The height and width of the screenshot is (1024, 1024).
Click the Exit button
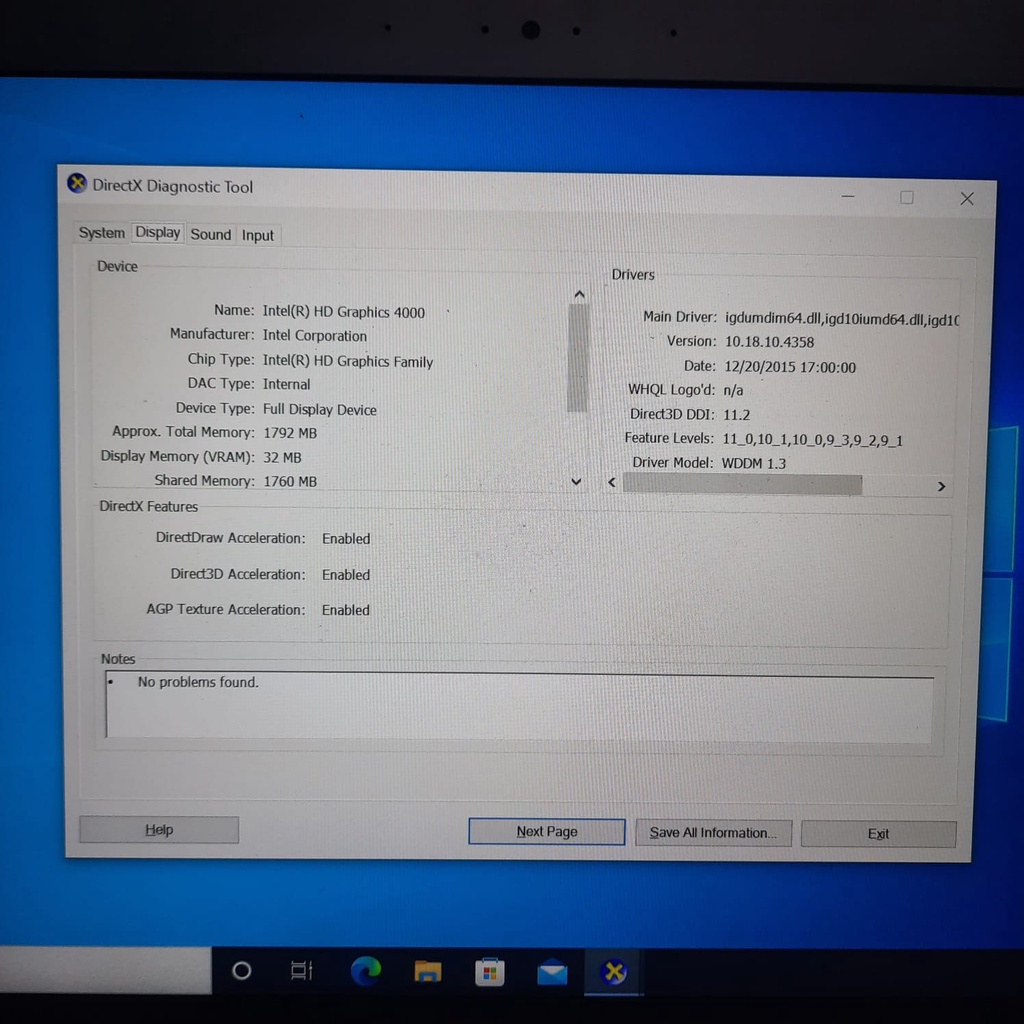(878, 834)
